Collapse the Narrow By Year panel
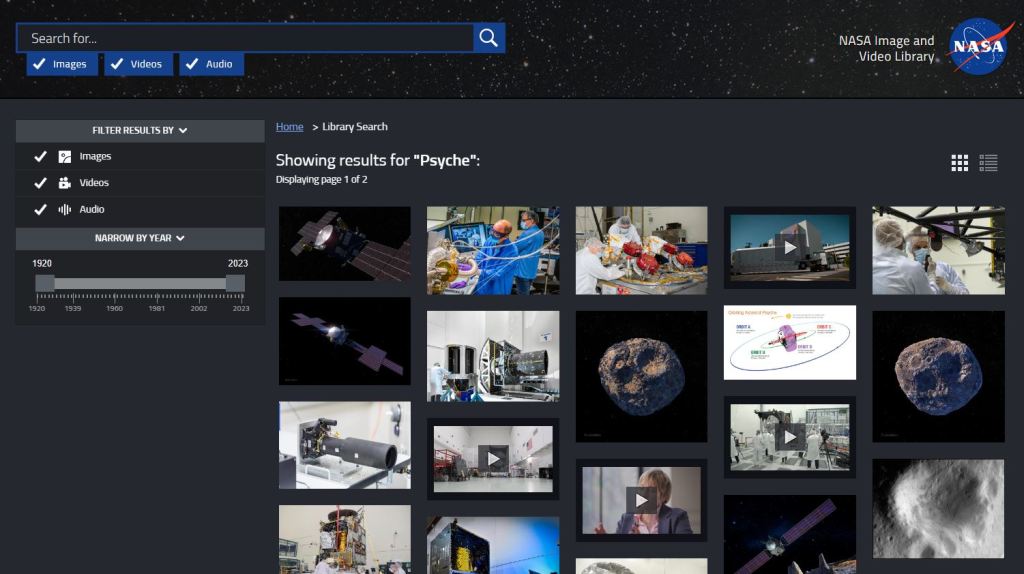 point(140,238)
